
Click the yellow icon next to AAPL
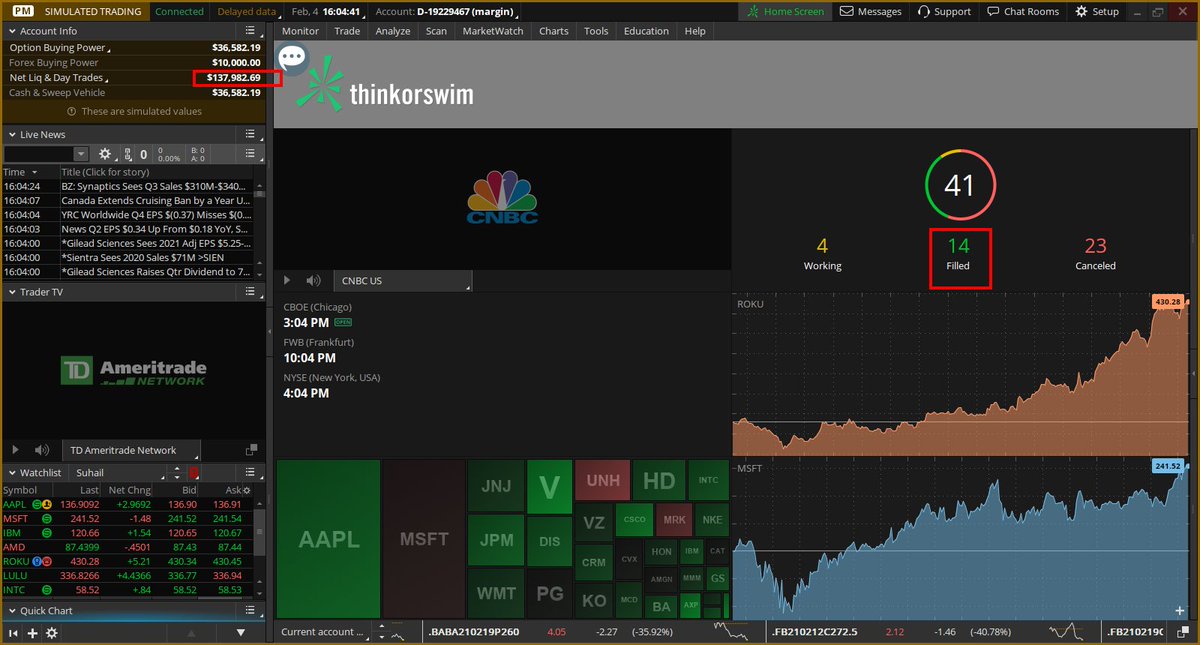tap(46, 504)
